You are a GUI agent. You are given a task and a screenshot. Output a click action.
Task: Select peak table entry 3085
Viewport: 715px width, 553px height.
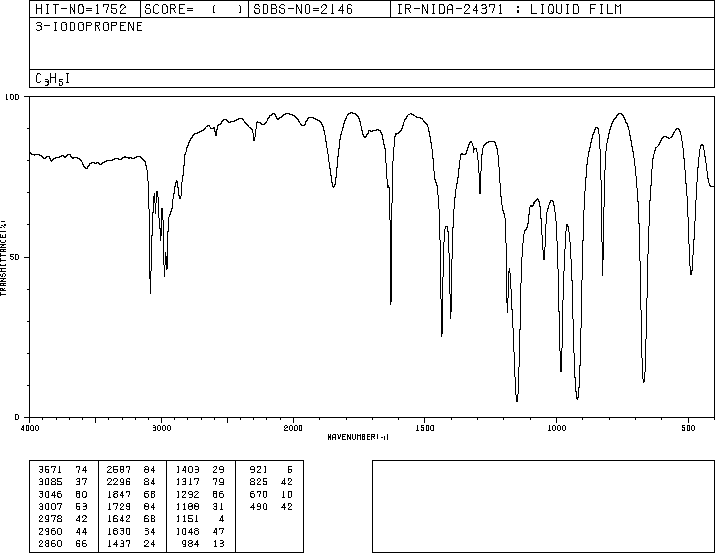(x=50, y=482)
